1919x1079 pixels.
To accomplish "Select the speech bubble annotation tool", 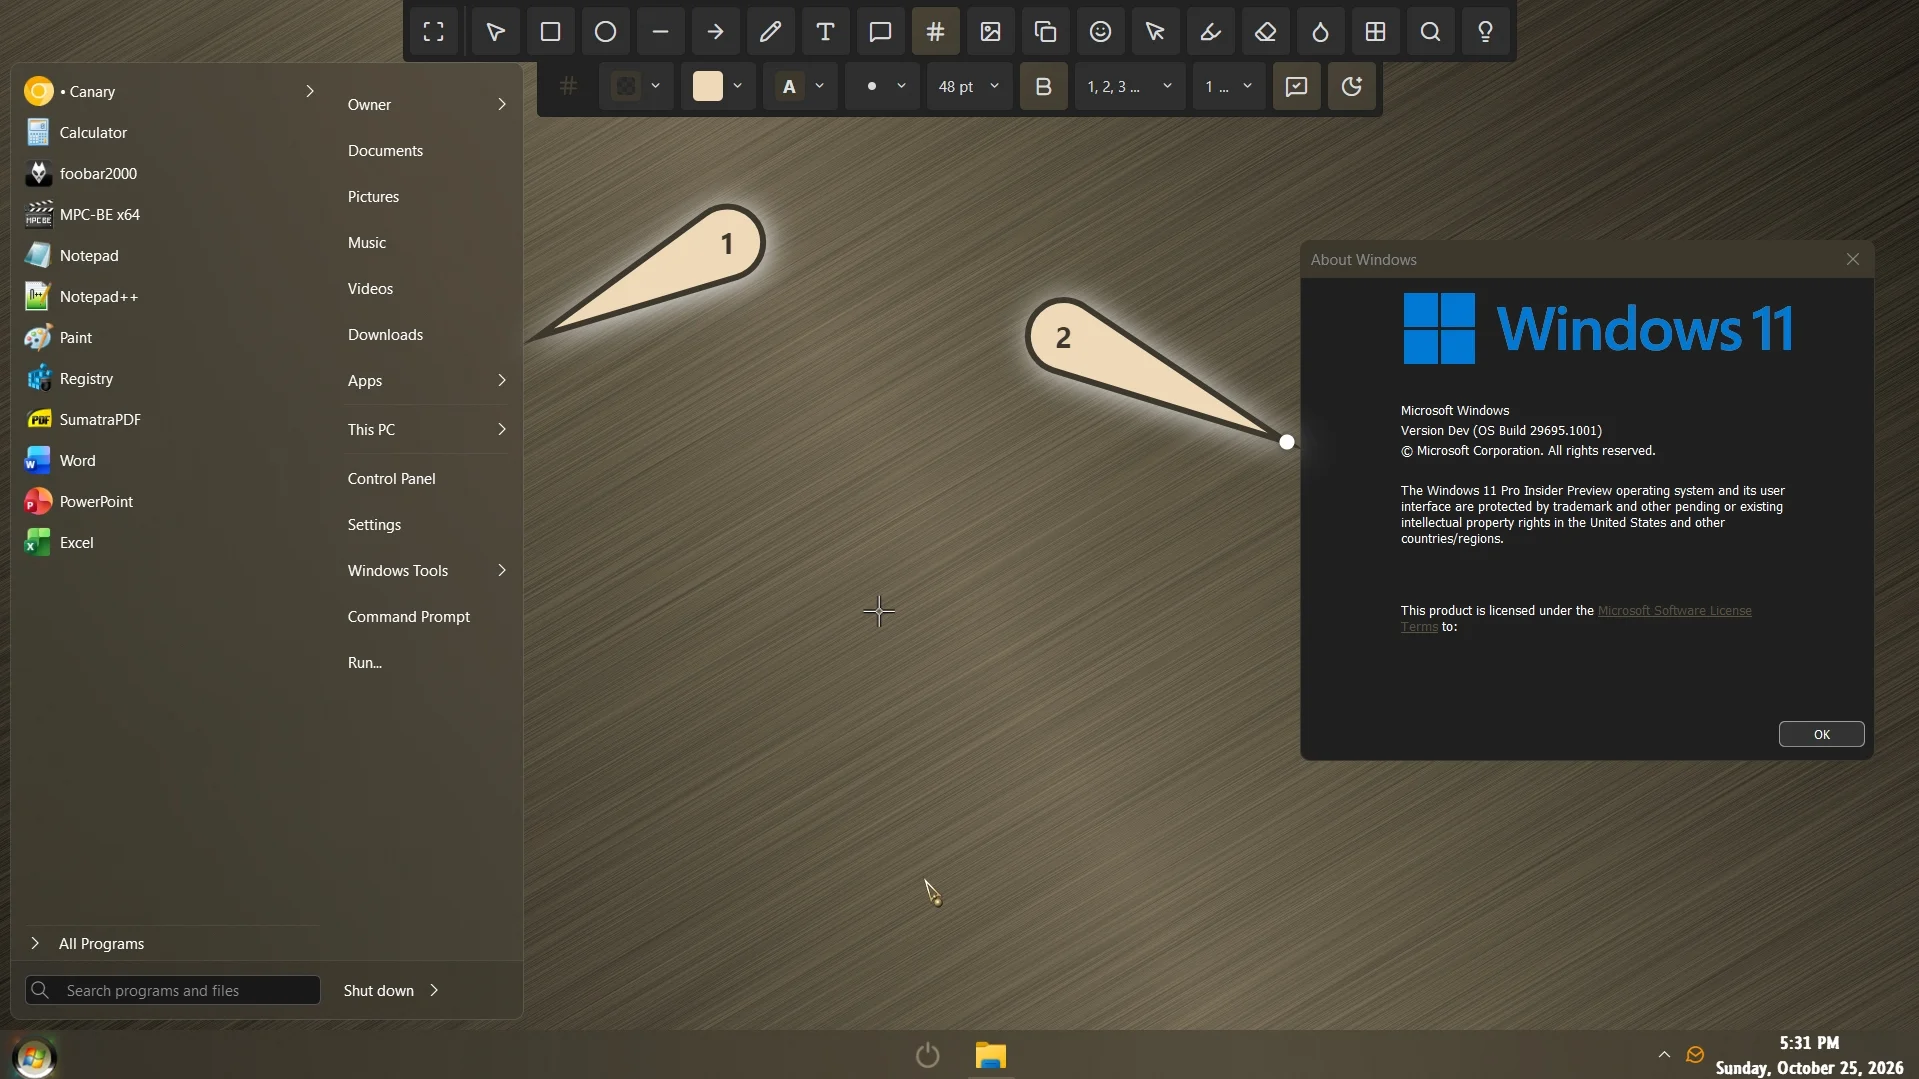I will click(x=880, y=32).
